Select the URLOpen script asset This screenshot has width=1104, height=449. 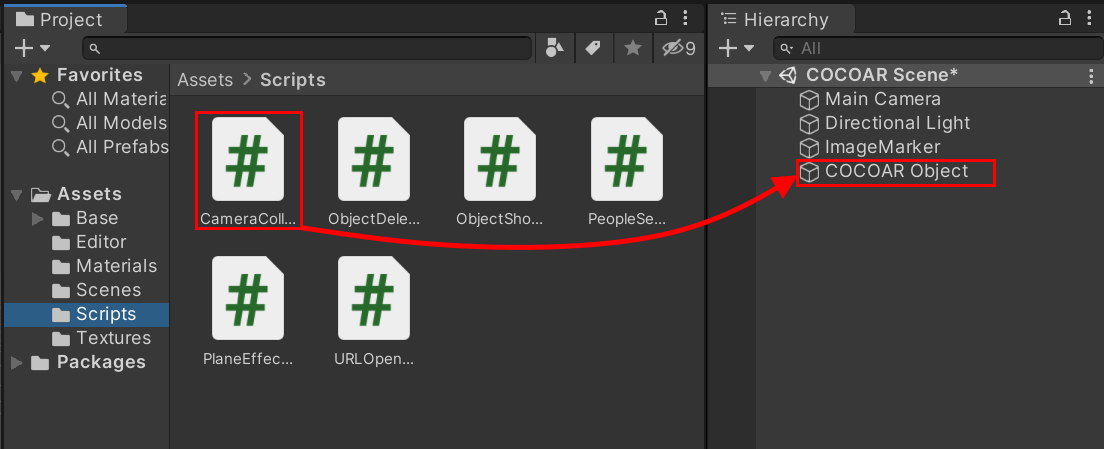coord(374,310)
